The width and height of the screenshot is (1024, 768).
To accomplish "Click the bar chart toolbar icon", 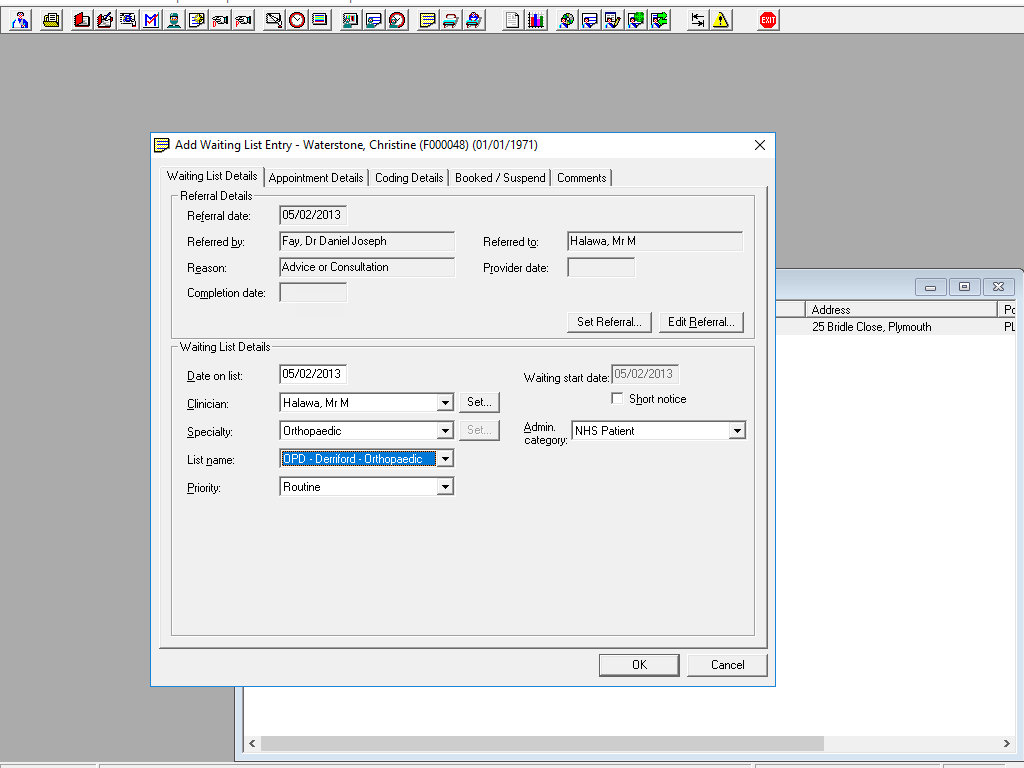I will pos(536,20).
